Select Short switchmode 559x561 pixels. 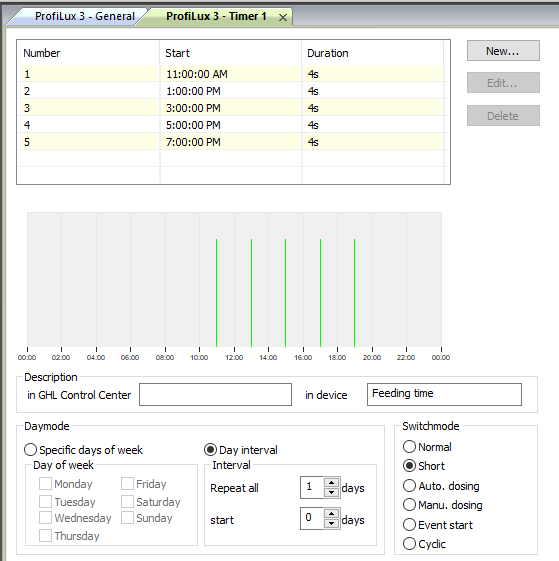click(x=424, y=466)
